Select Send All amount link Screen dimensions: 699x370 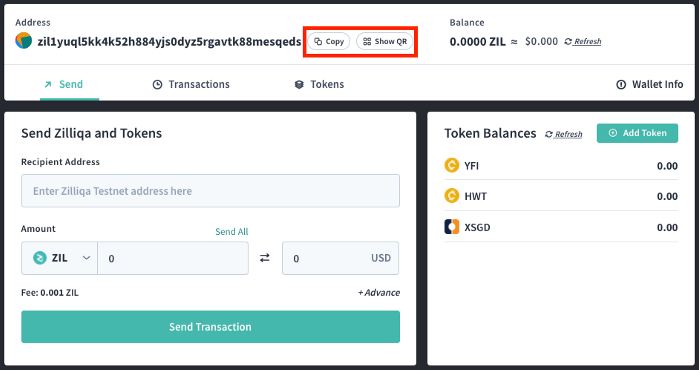point(231,232)
